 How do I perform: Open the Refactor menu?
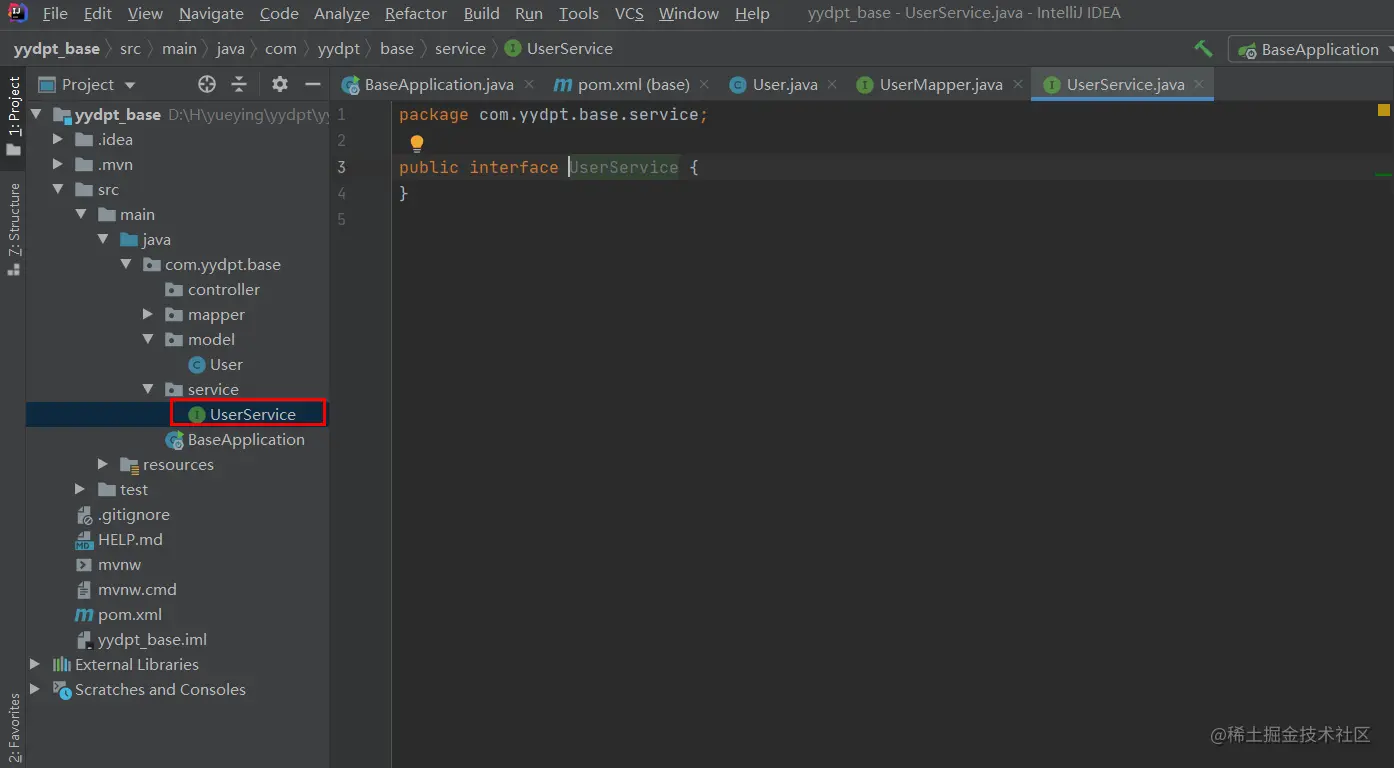416,13
